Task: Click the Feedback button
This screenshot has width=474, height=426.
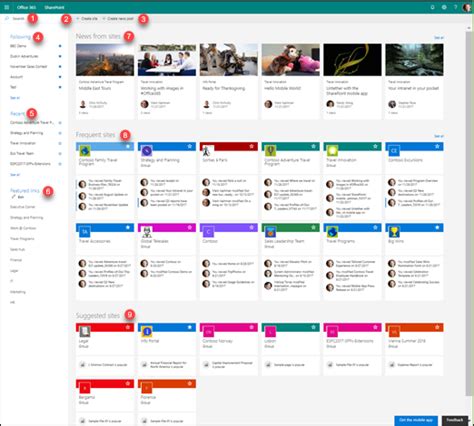Action: pyautogui.click(x=455, y=420)
